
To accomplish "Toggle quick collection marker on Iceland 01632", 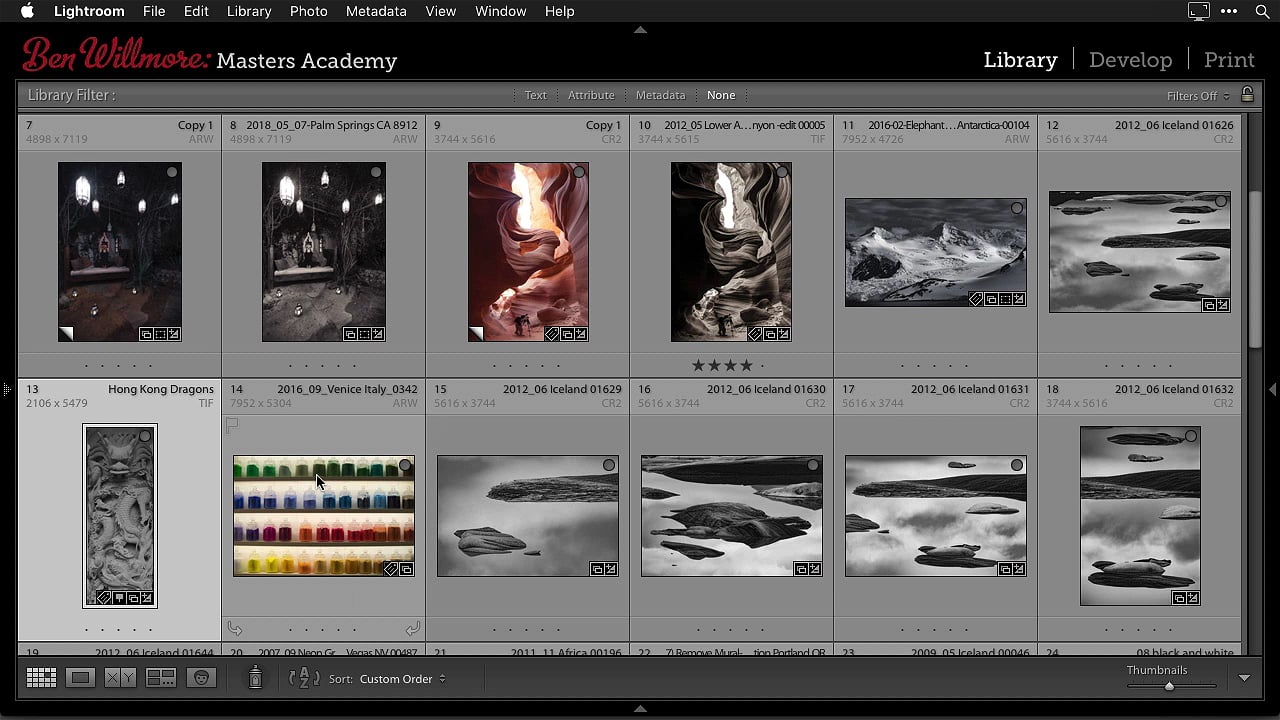I will coord(1191,436).
